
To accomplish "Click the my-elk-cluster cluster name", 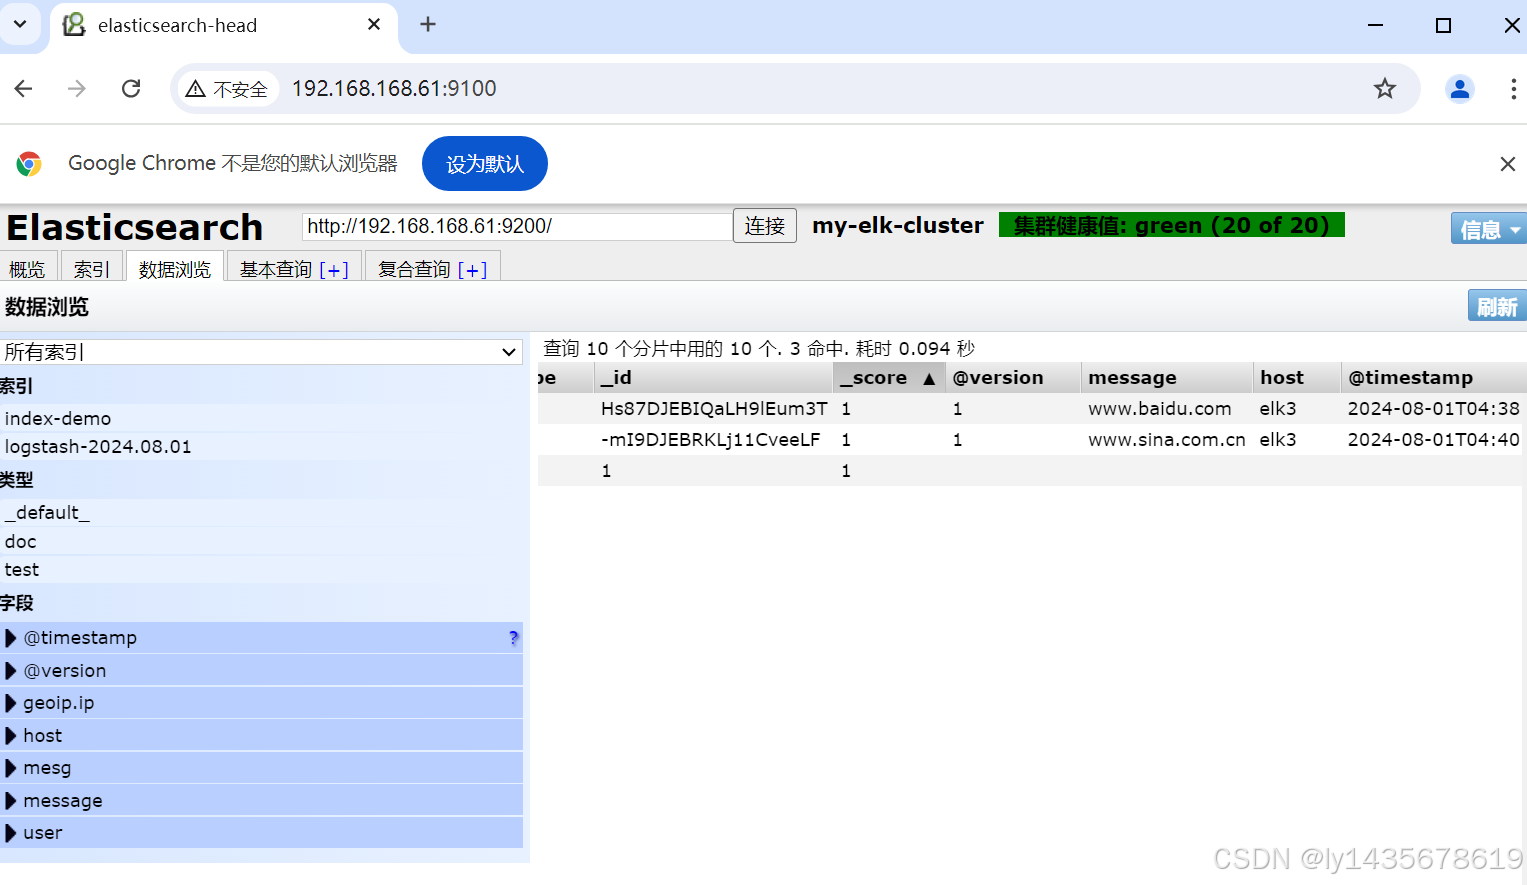I will (x=898, y=226).
